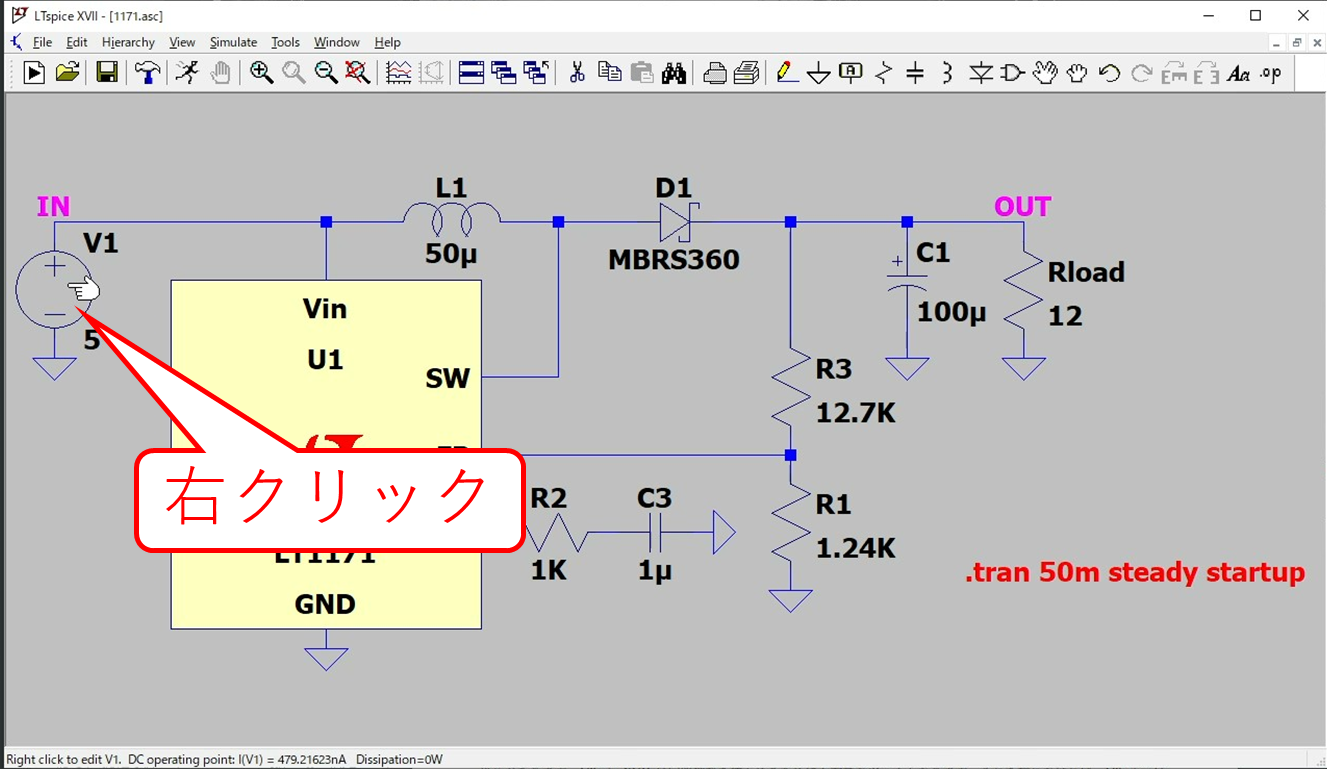Select the Place Diode tool
1327x769 pixels.
pos(981,72)
